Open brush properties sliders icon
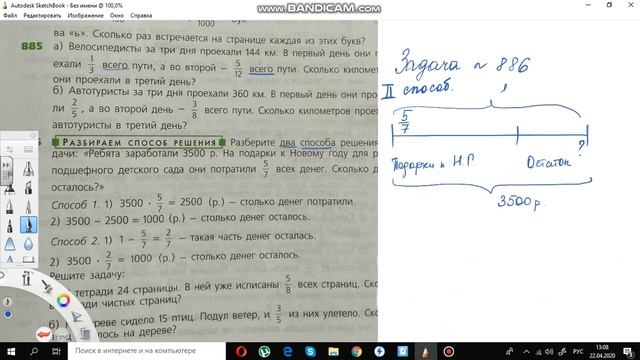 tap(10, 149)
